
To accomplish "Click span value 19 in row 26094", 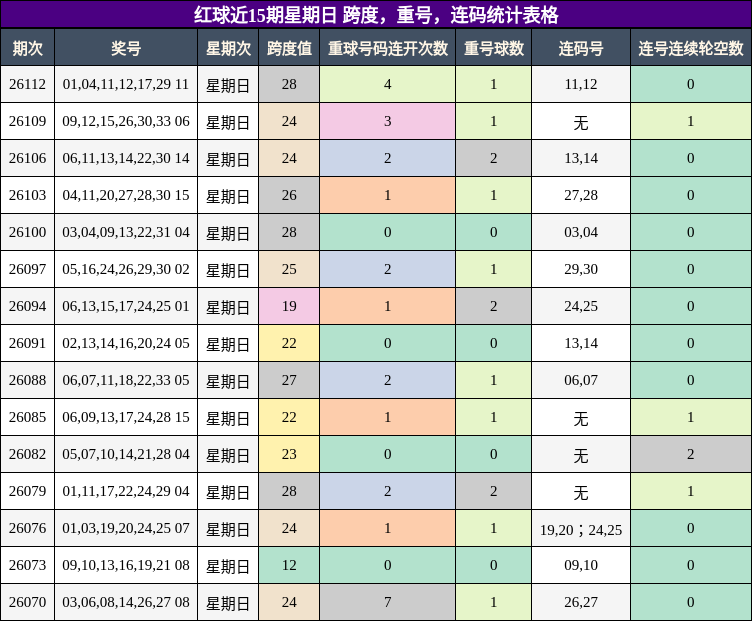I will tap(289, 306).
